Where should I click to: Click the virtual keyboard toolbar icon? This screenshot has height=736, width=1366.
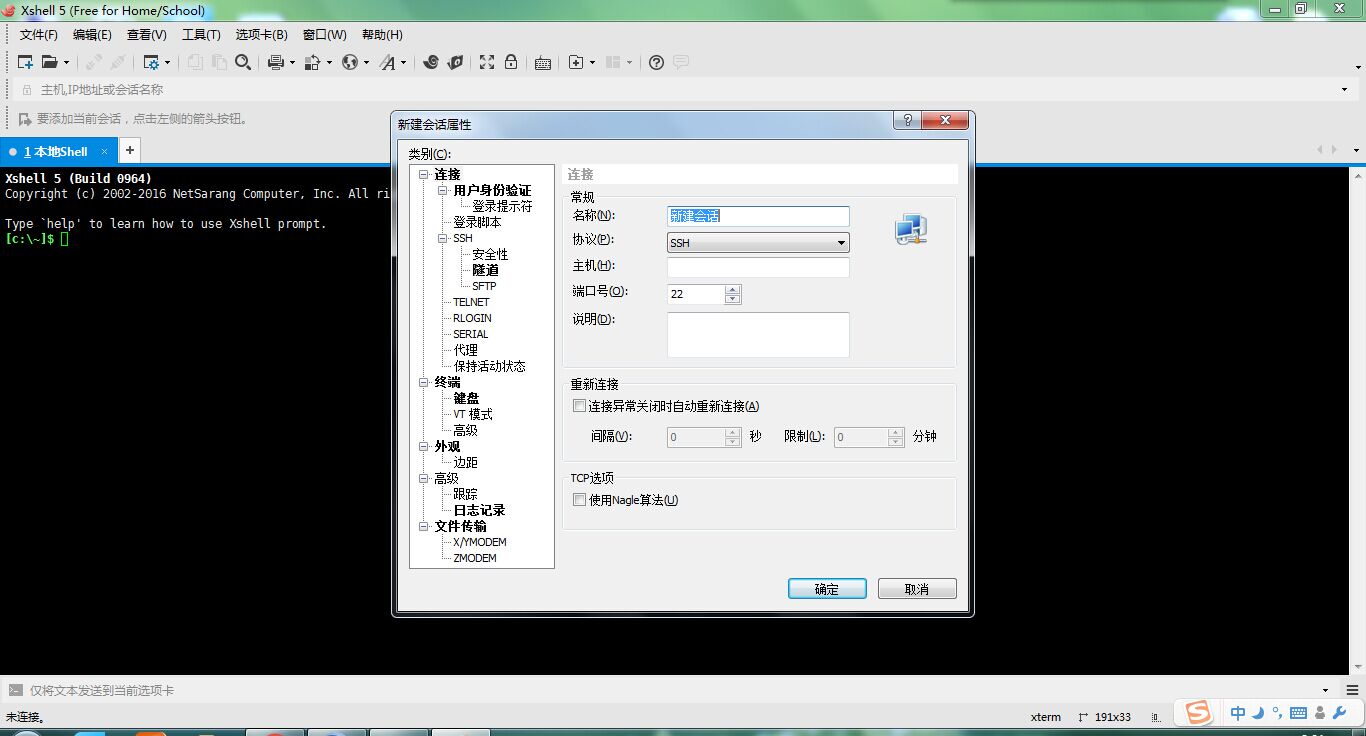tap(543, 62)
